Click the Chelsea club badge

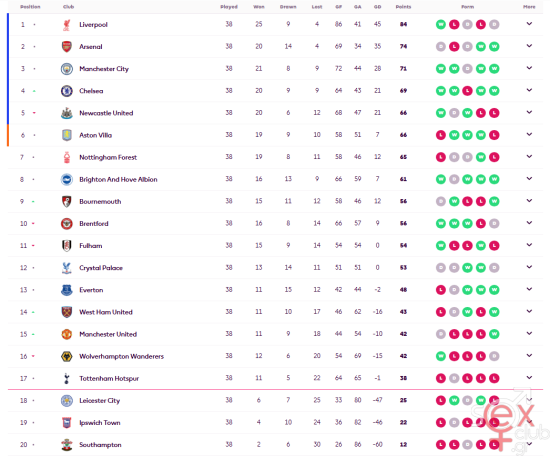pos(67,91)
